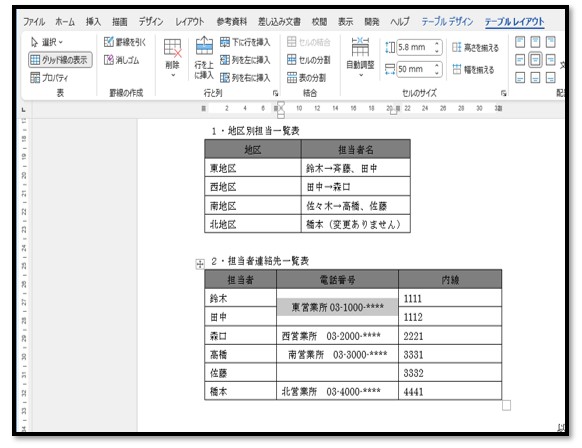Click 列を右に挿入 insert column right
Viewport: 582px width, 448px height.
(x=245, y=78)
